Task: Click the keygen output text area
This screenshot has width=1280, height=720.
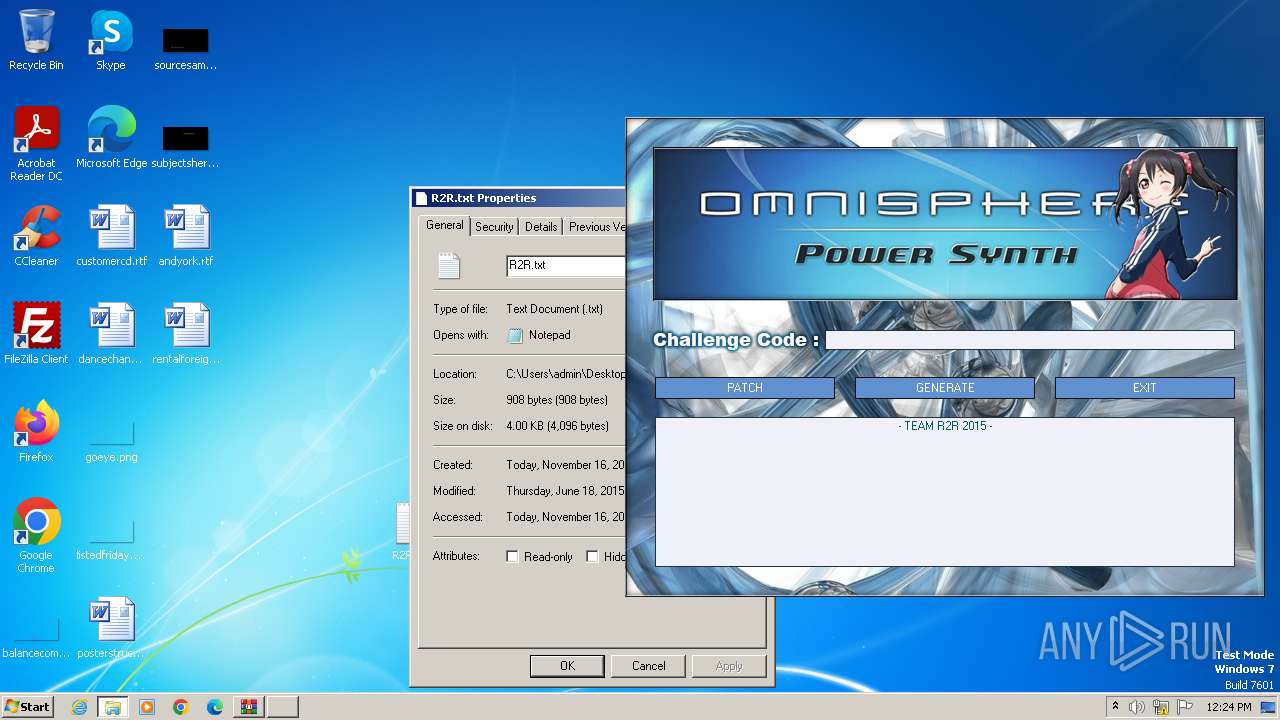Action: (x=945, y=492)
